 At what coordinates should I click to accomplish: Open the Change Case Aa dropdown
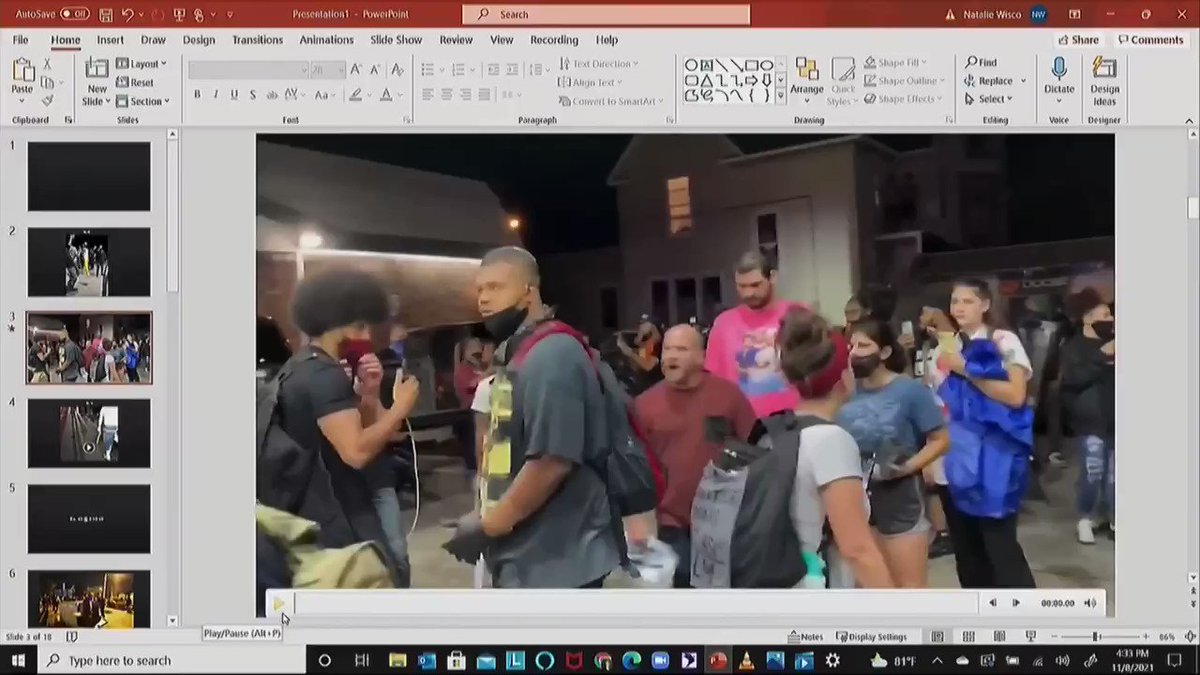click(324, 95)
